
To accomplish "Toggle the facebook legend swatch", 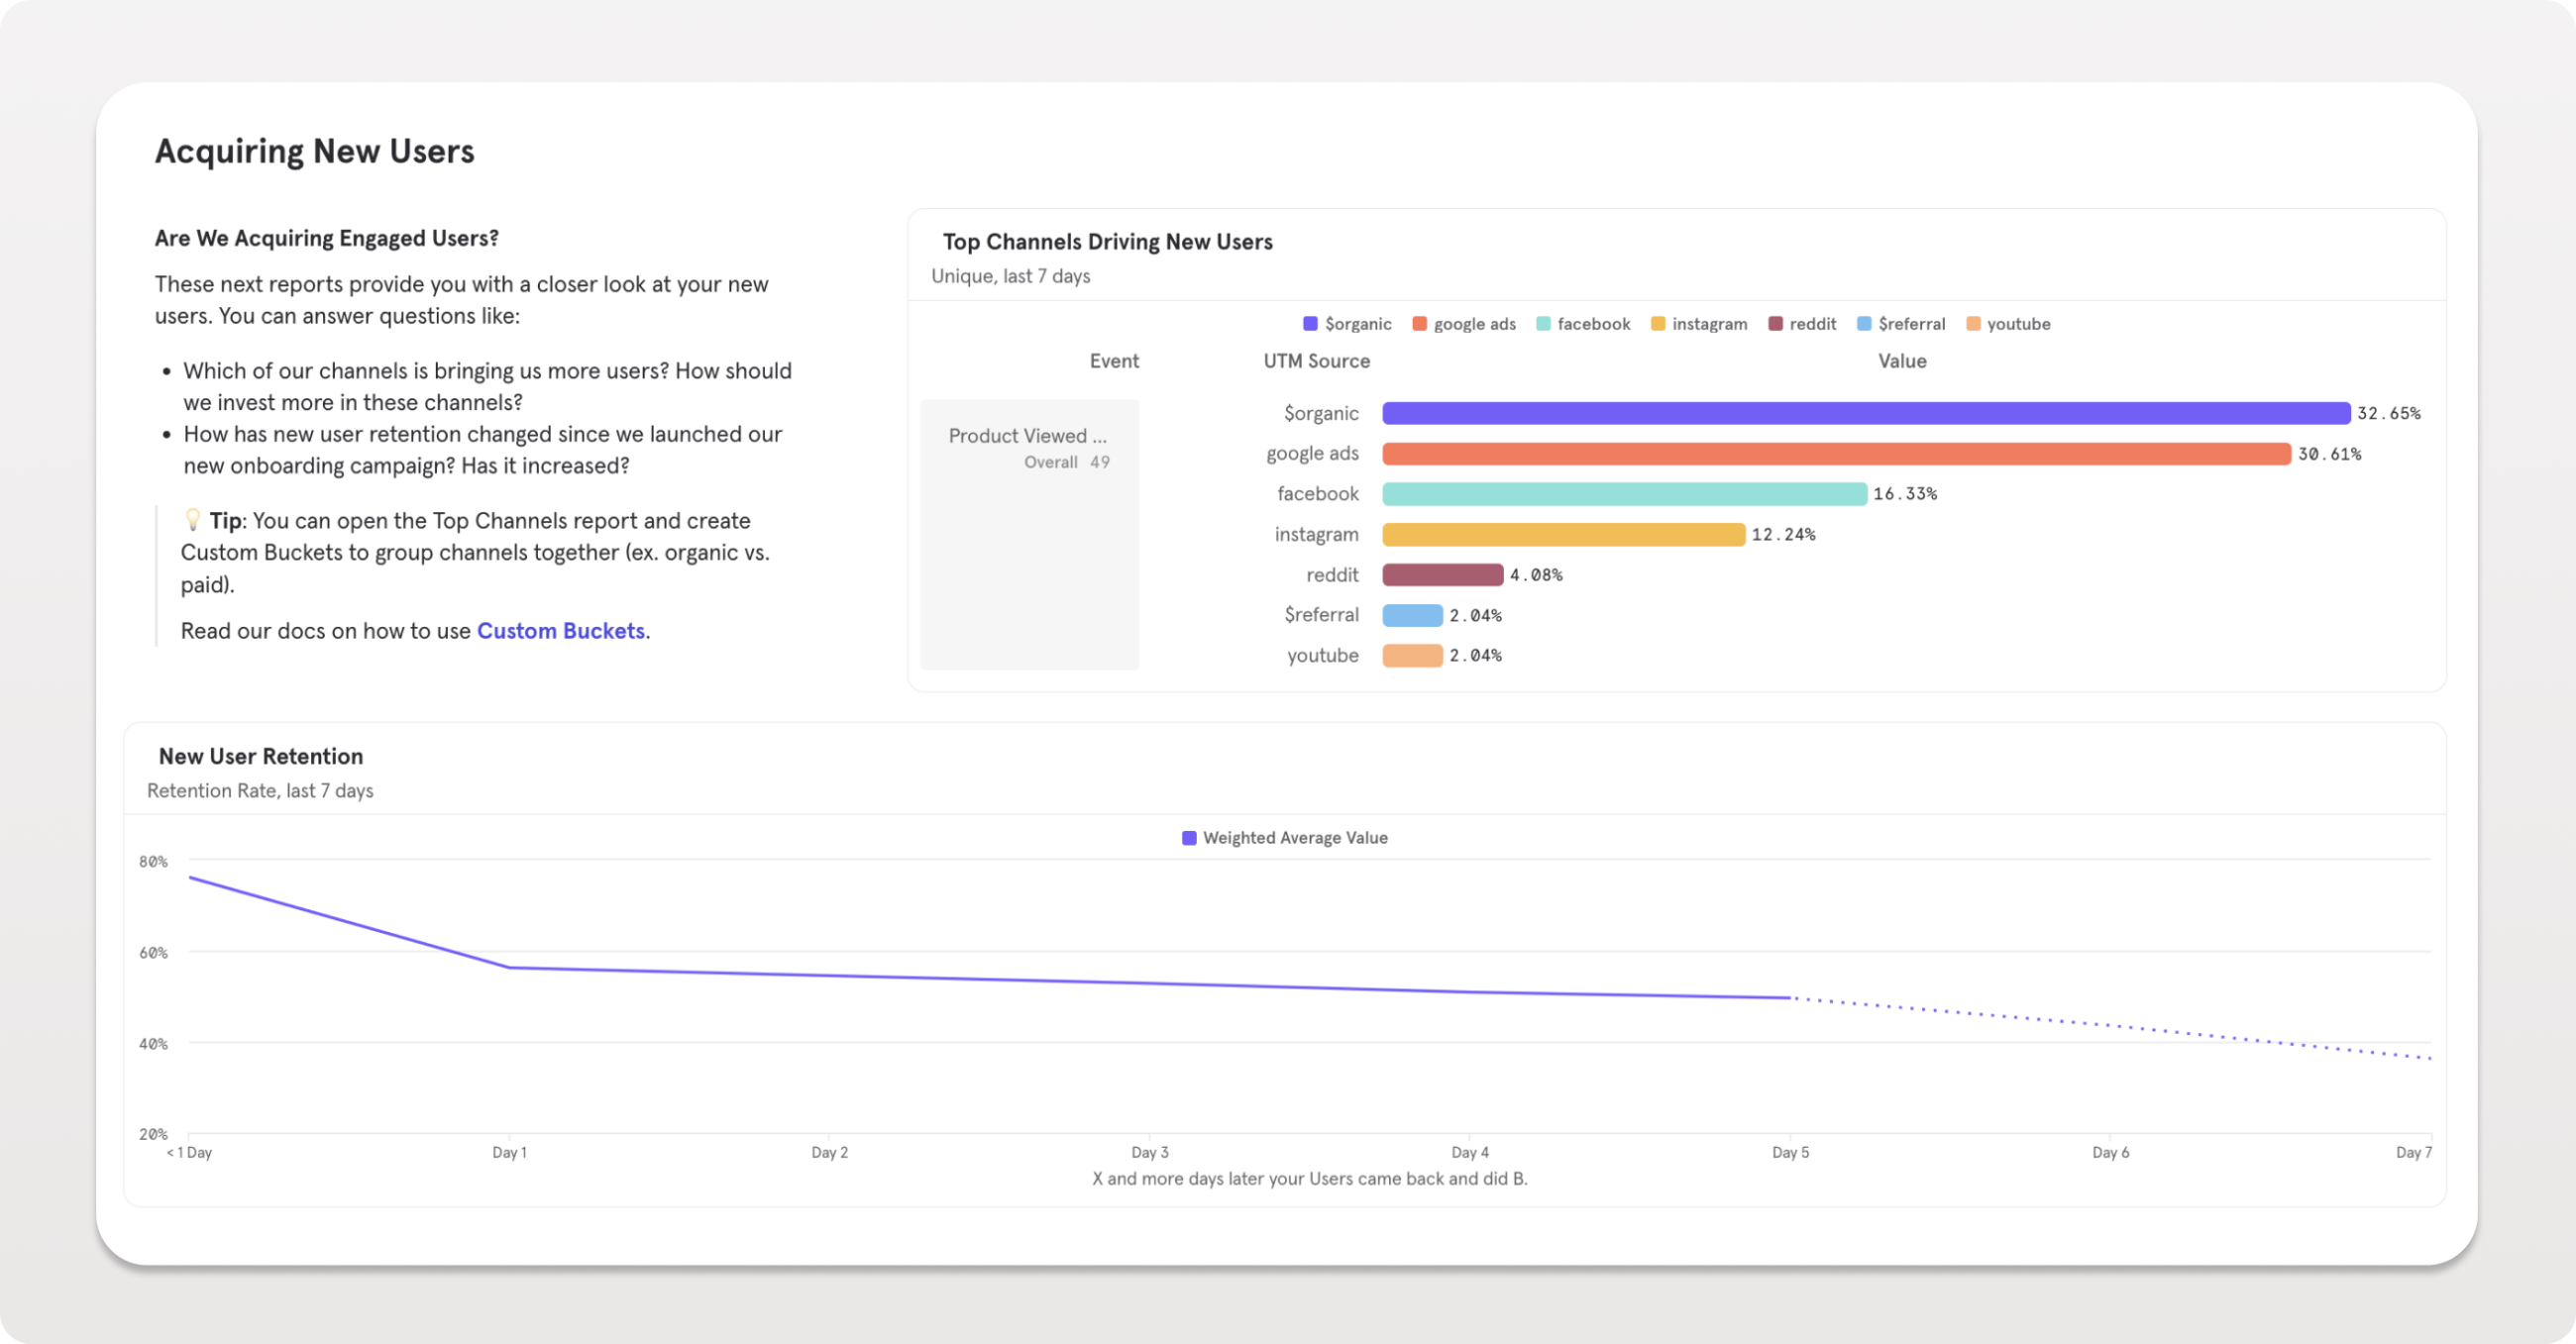I will pyautogui.click(x=1545, y=323).
